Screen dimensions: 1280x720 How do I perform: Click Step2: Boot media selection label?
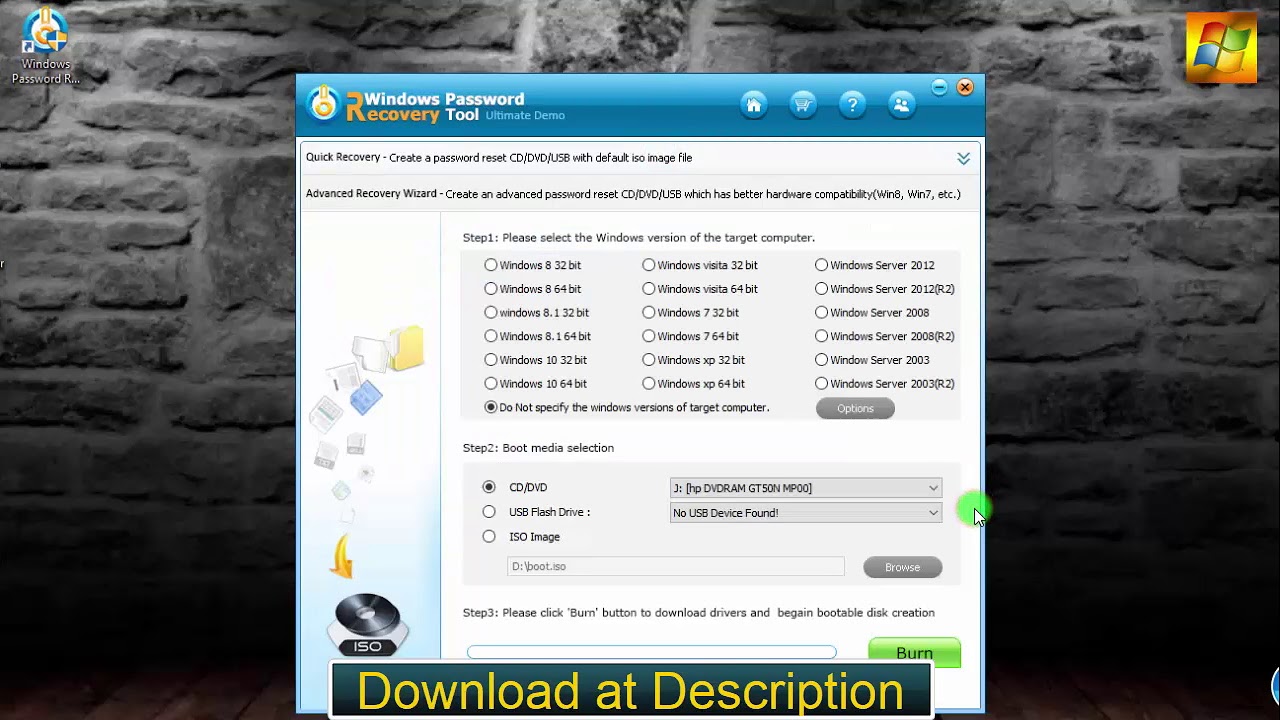(538, 448)
